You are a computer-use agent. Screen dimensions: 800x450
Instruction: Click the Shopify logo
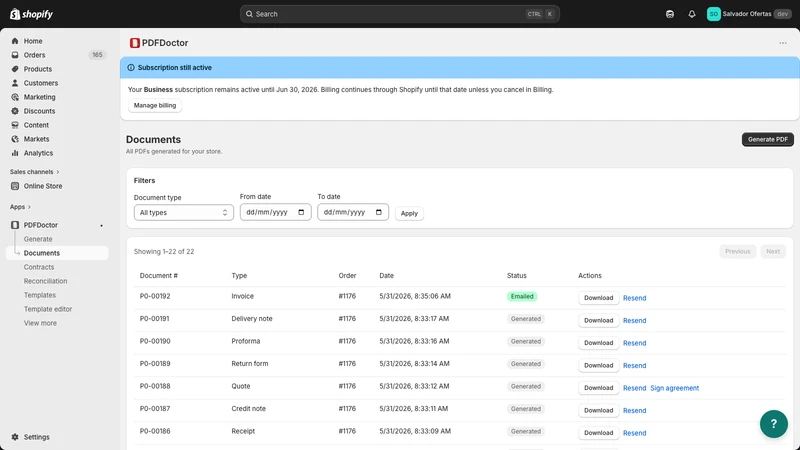pos(31,14)
